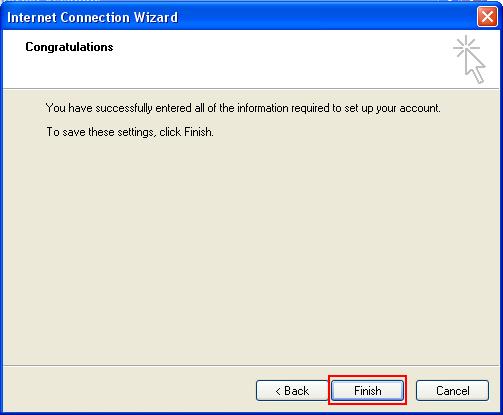
Task: Go back with the < Back button
Action: pyautogui.click(x=292, y=390)
